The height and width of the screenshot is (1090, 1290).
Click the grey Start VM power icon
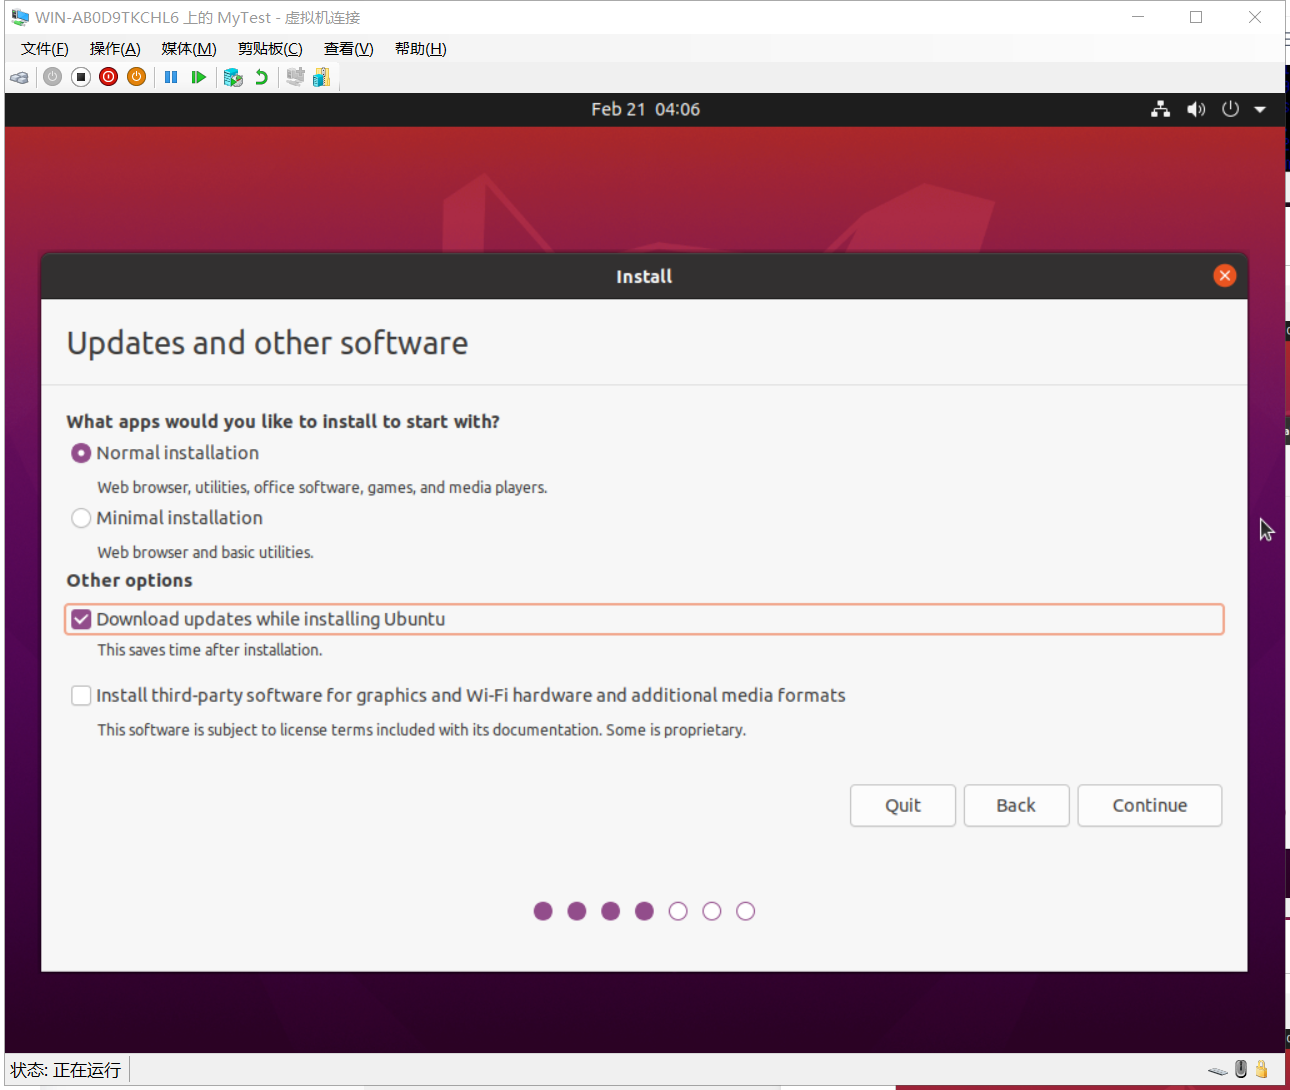(x=53, y=77)
